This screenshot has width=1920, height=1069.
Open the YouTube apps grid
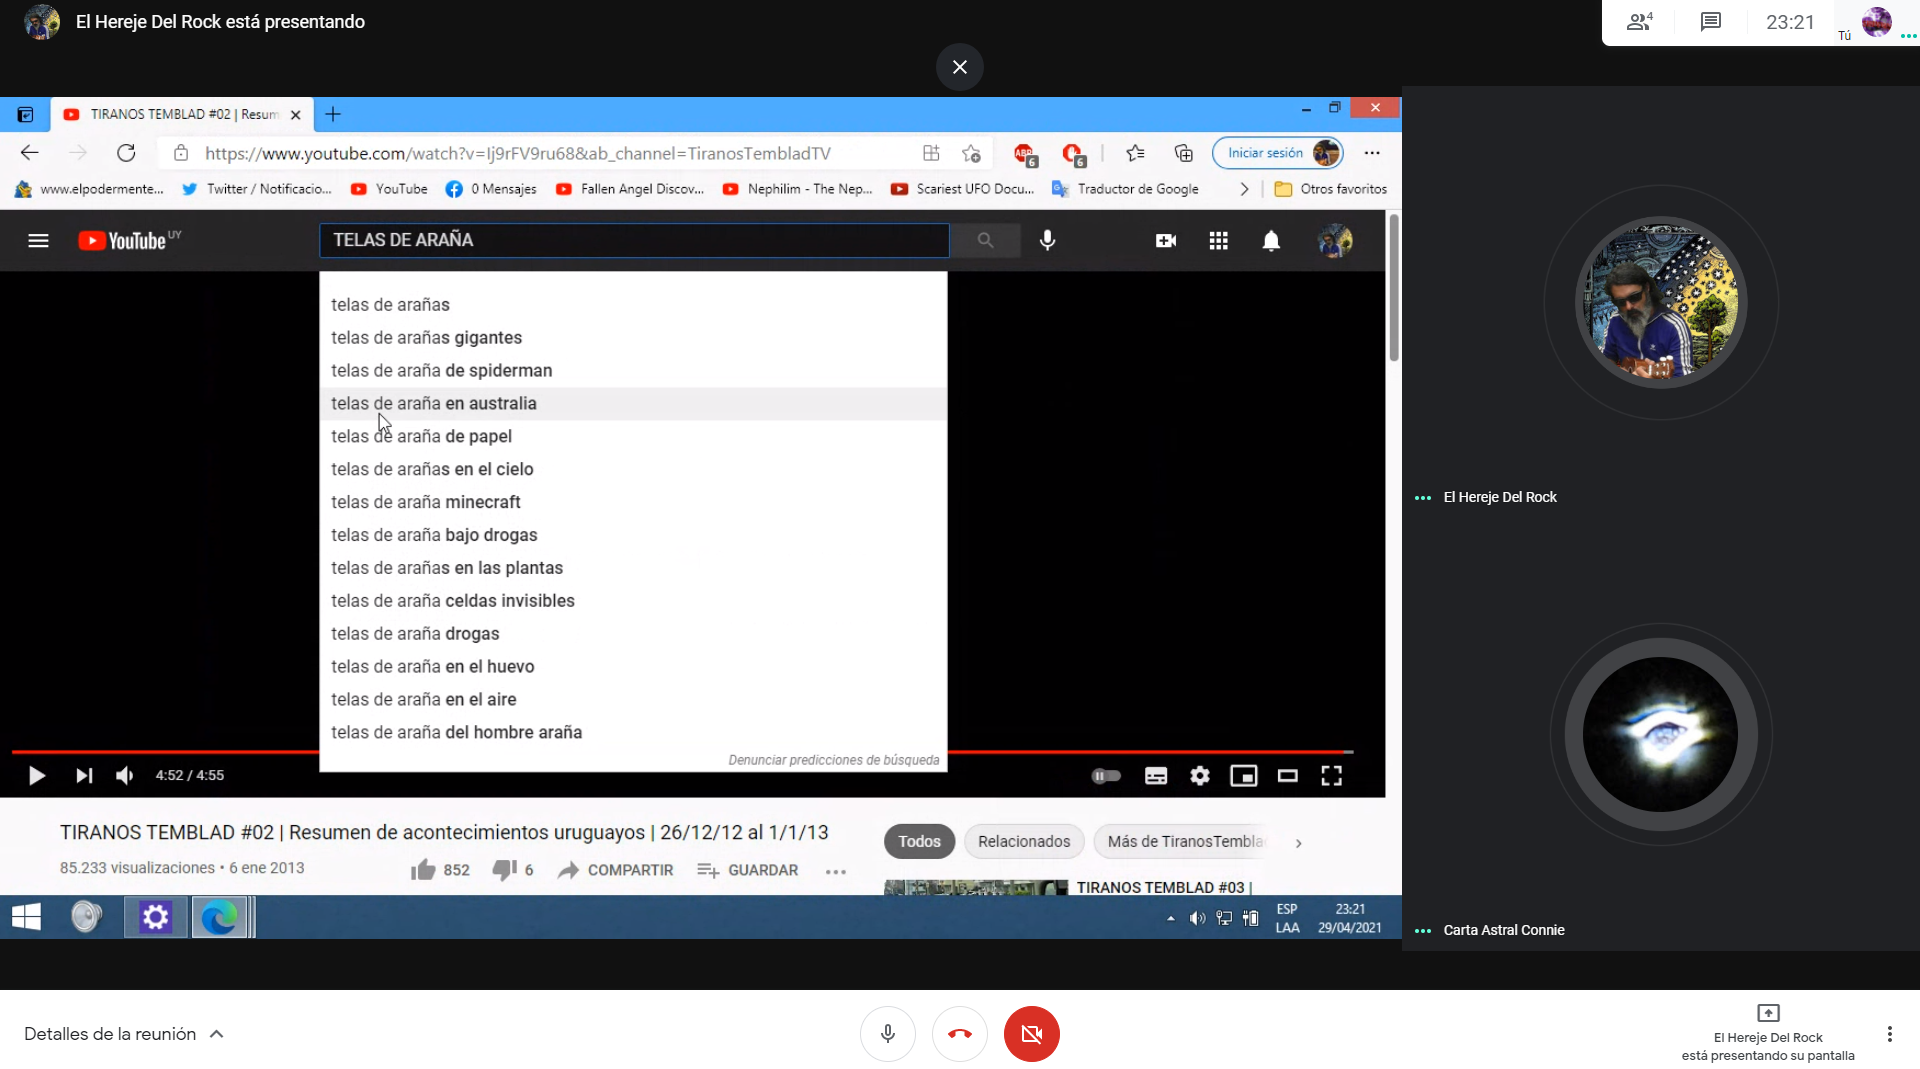point(1218,241)
